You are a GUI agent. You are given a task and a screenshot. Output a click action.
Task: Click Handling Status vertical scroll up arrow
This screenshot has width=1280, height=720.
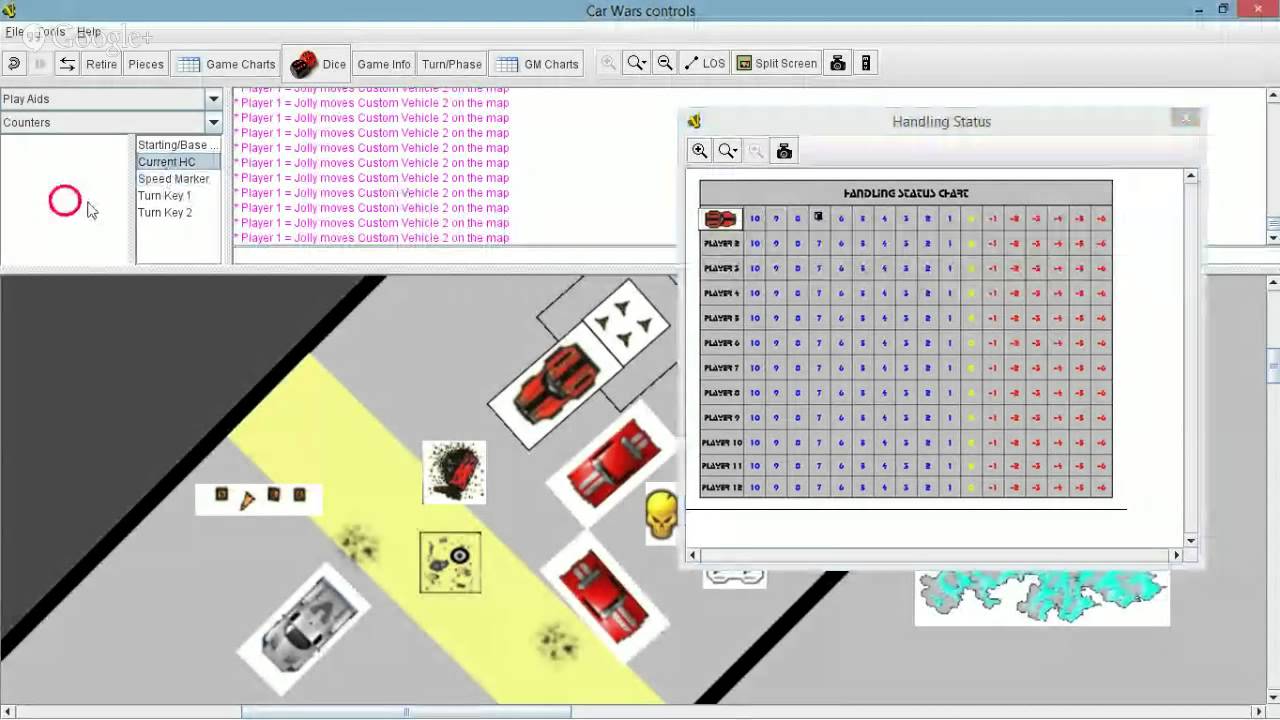pyautogui.click(x=1190, y=176)
